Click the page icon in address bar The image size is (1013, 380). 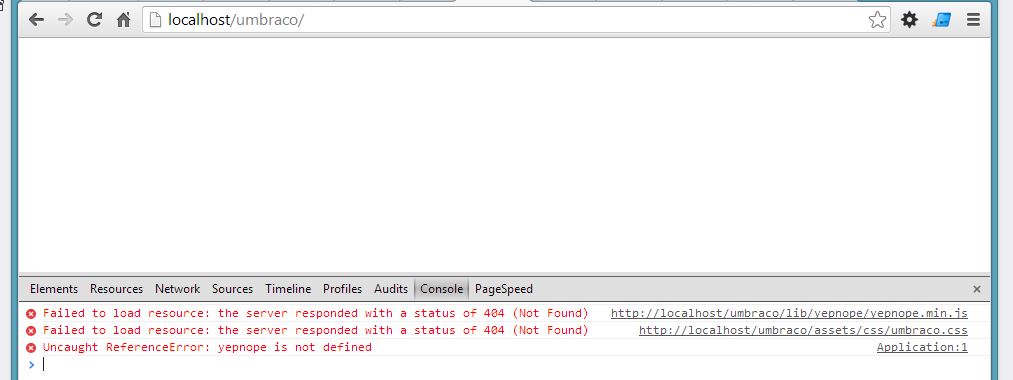(x=155, y=20)
